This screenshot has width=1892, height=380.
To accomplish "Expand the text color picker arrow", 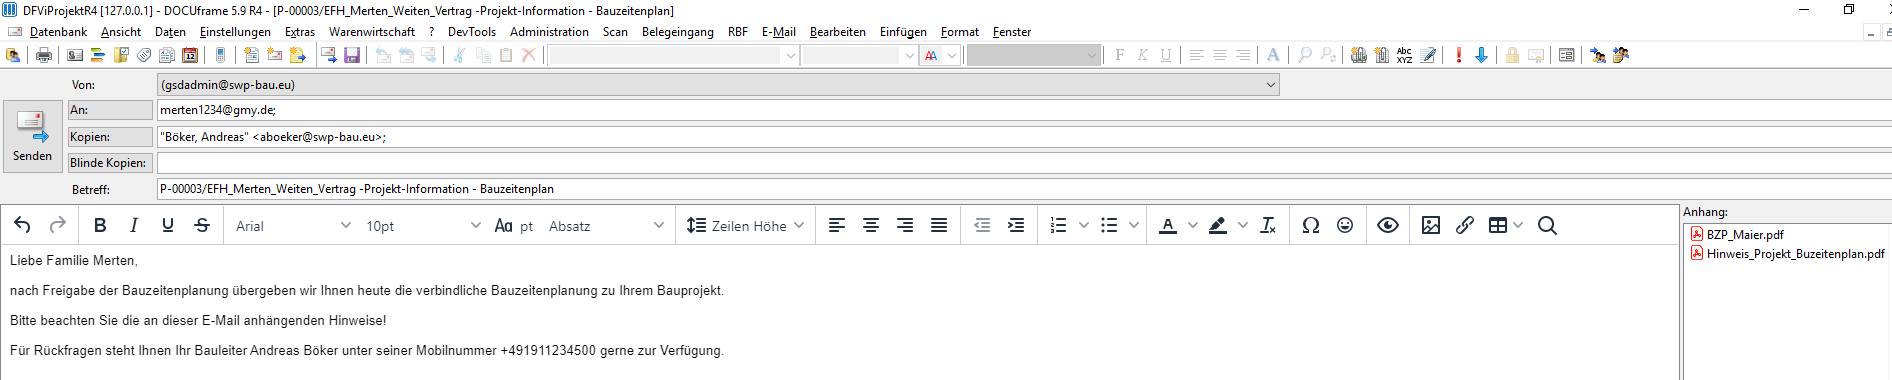I will tap(1193, 226).
